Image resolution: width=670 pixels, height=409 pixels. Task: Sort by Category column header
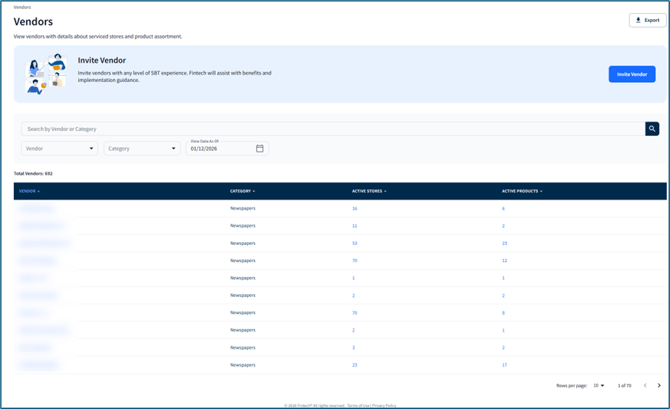click(x=241, y=191)
